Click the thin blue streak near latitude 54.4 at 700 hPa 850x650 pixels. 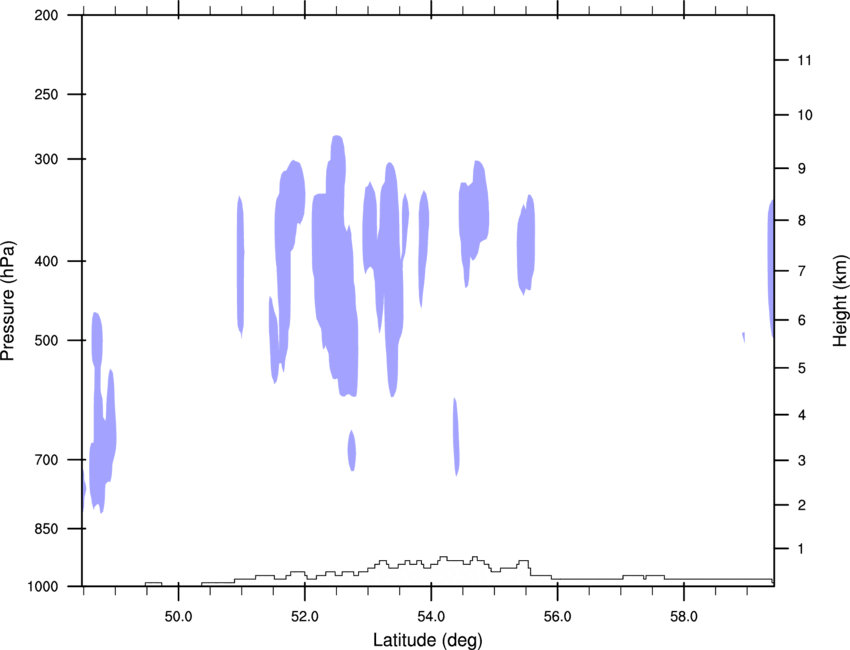[x=456, y=437]
